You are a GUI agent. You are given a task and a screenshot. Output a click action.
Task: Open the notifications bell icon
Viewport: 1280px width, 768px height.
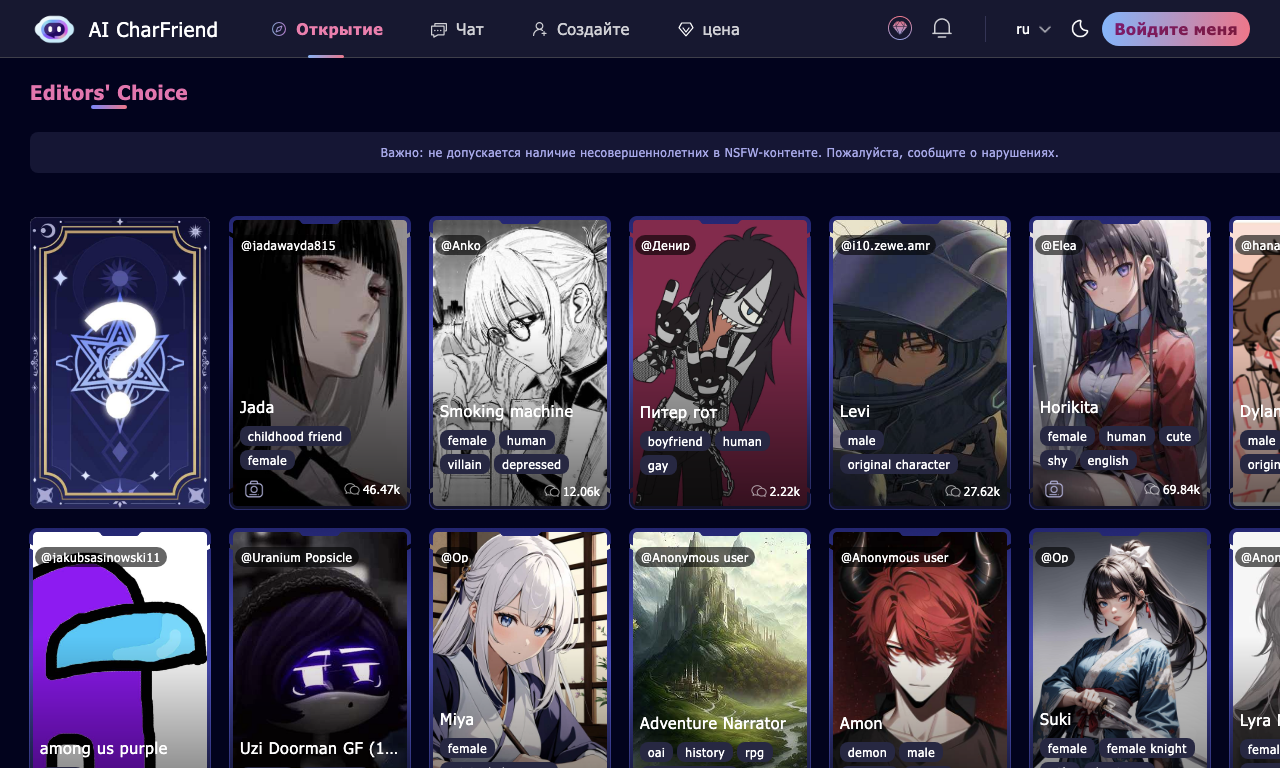coord(941,29)
